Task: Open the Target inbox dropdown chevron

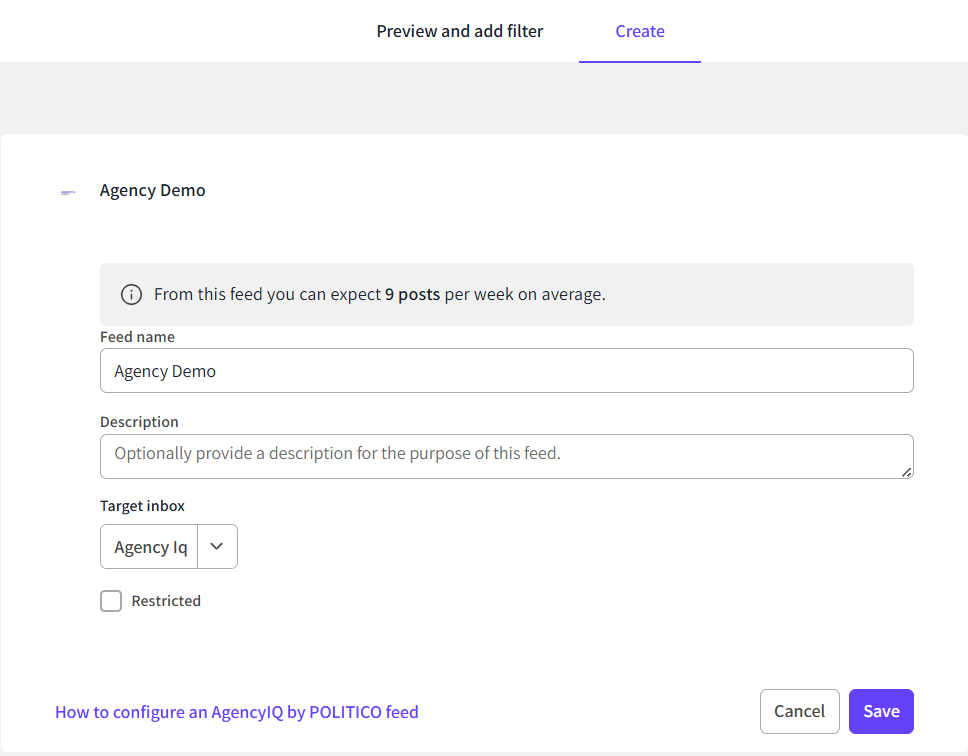Action: [217, 547]
